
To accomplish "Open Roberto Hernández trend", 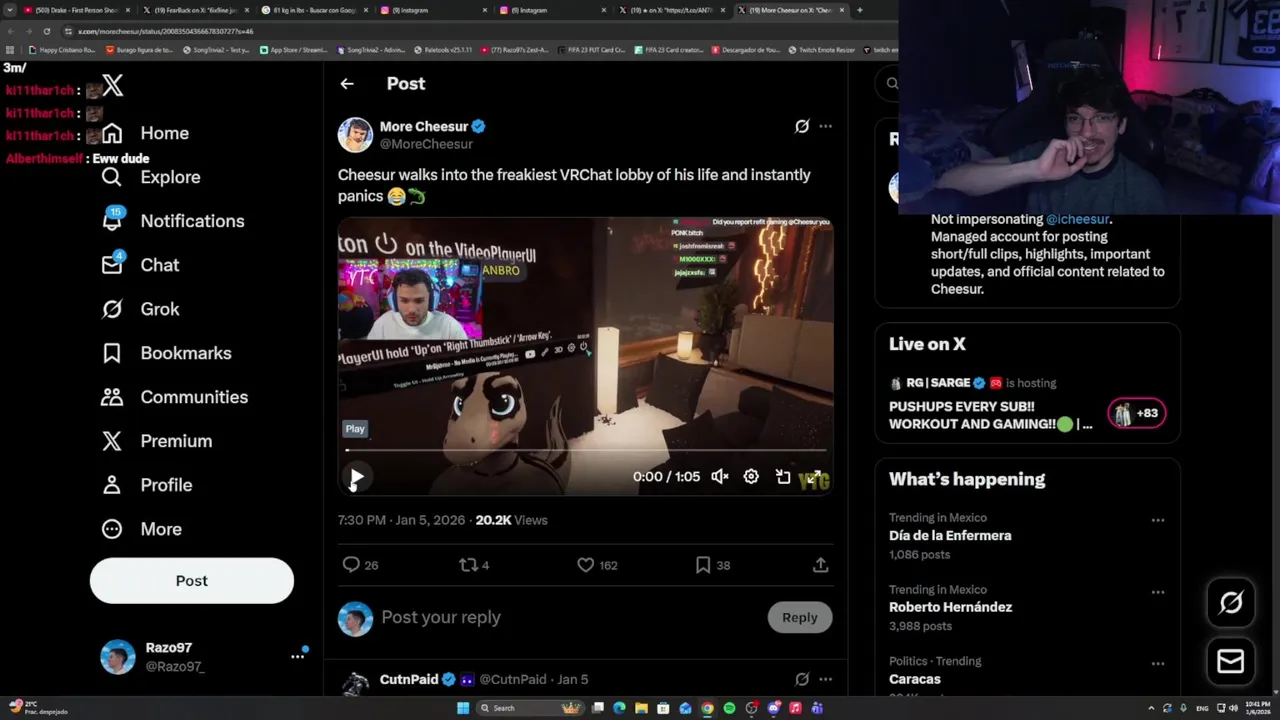I will click(950, 607).
